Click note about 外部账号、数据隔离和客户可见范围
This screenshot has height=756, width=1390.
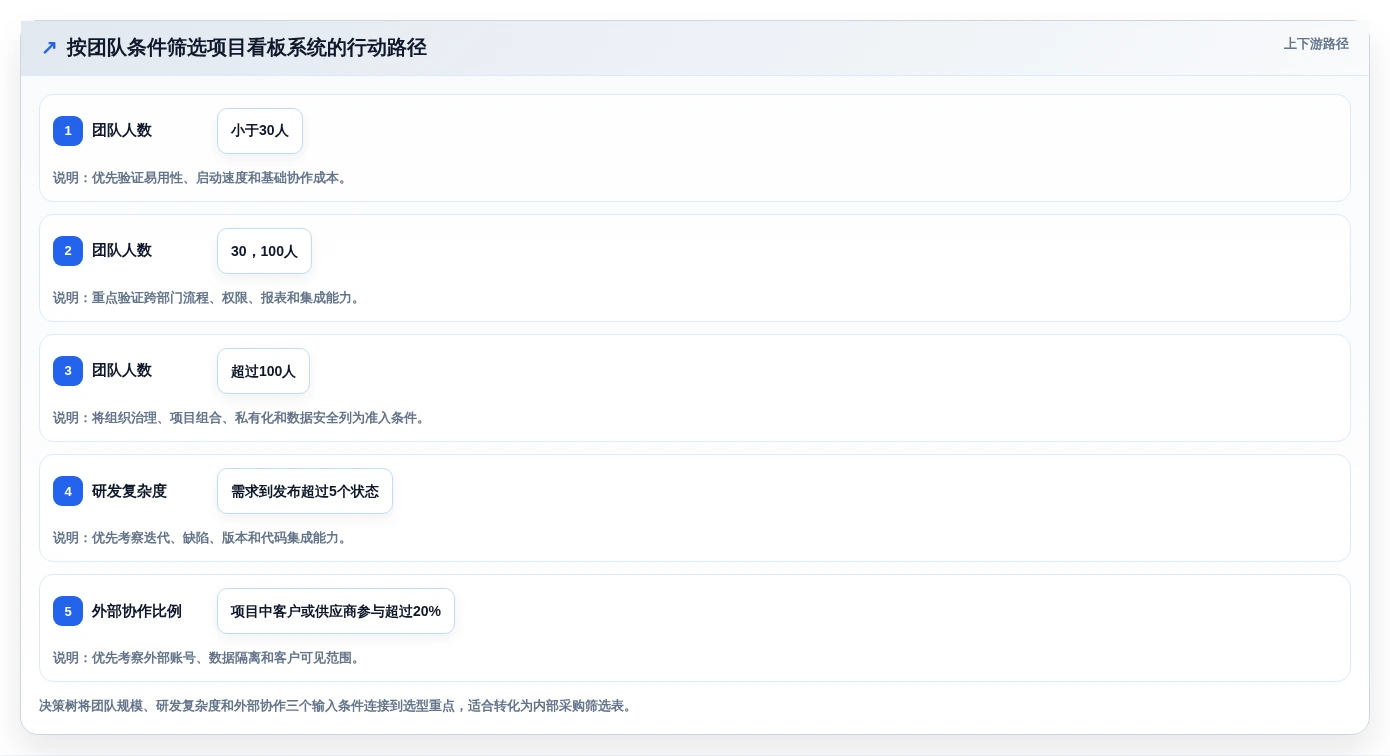click(207, 658)
